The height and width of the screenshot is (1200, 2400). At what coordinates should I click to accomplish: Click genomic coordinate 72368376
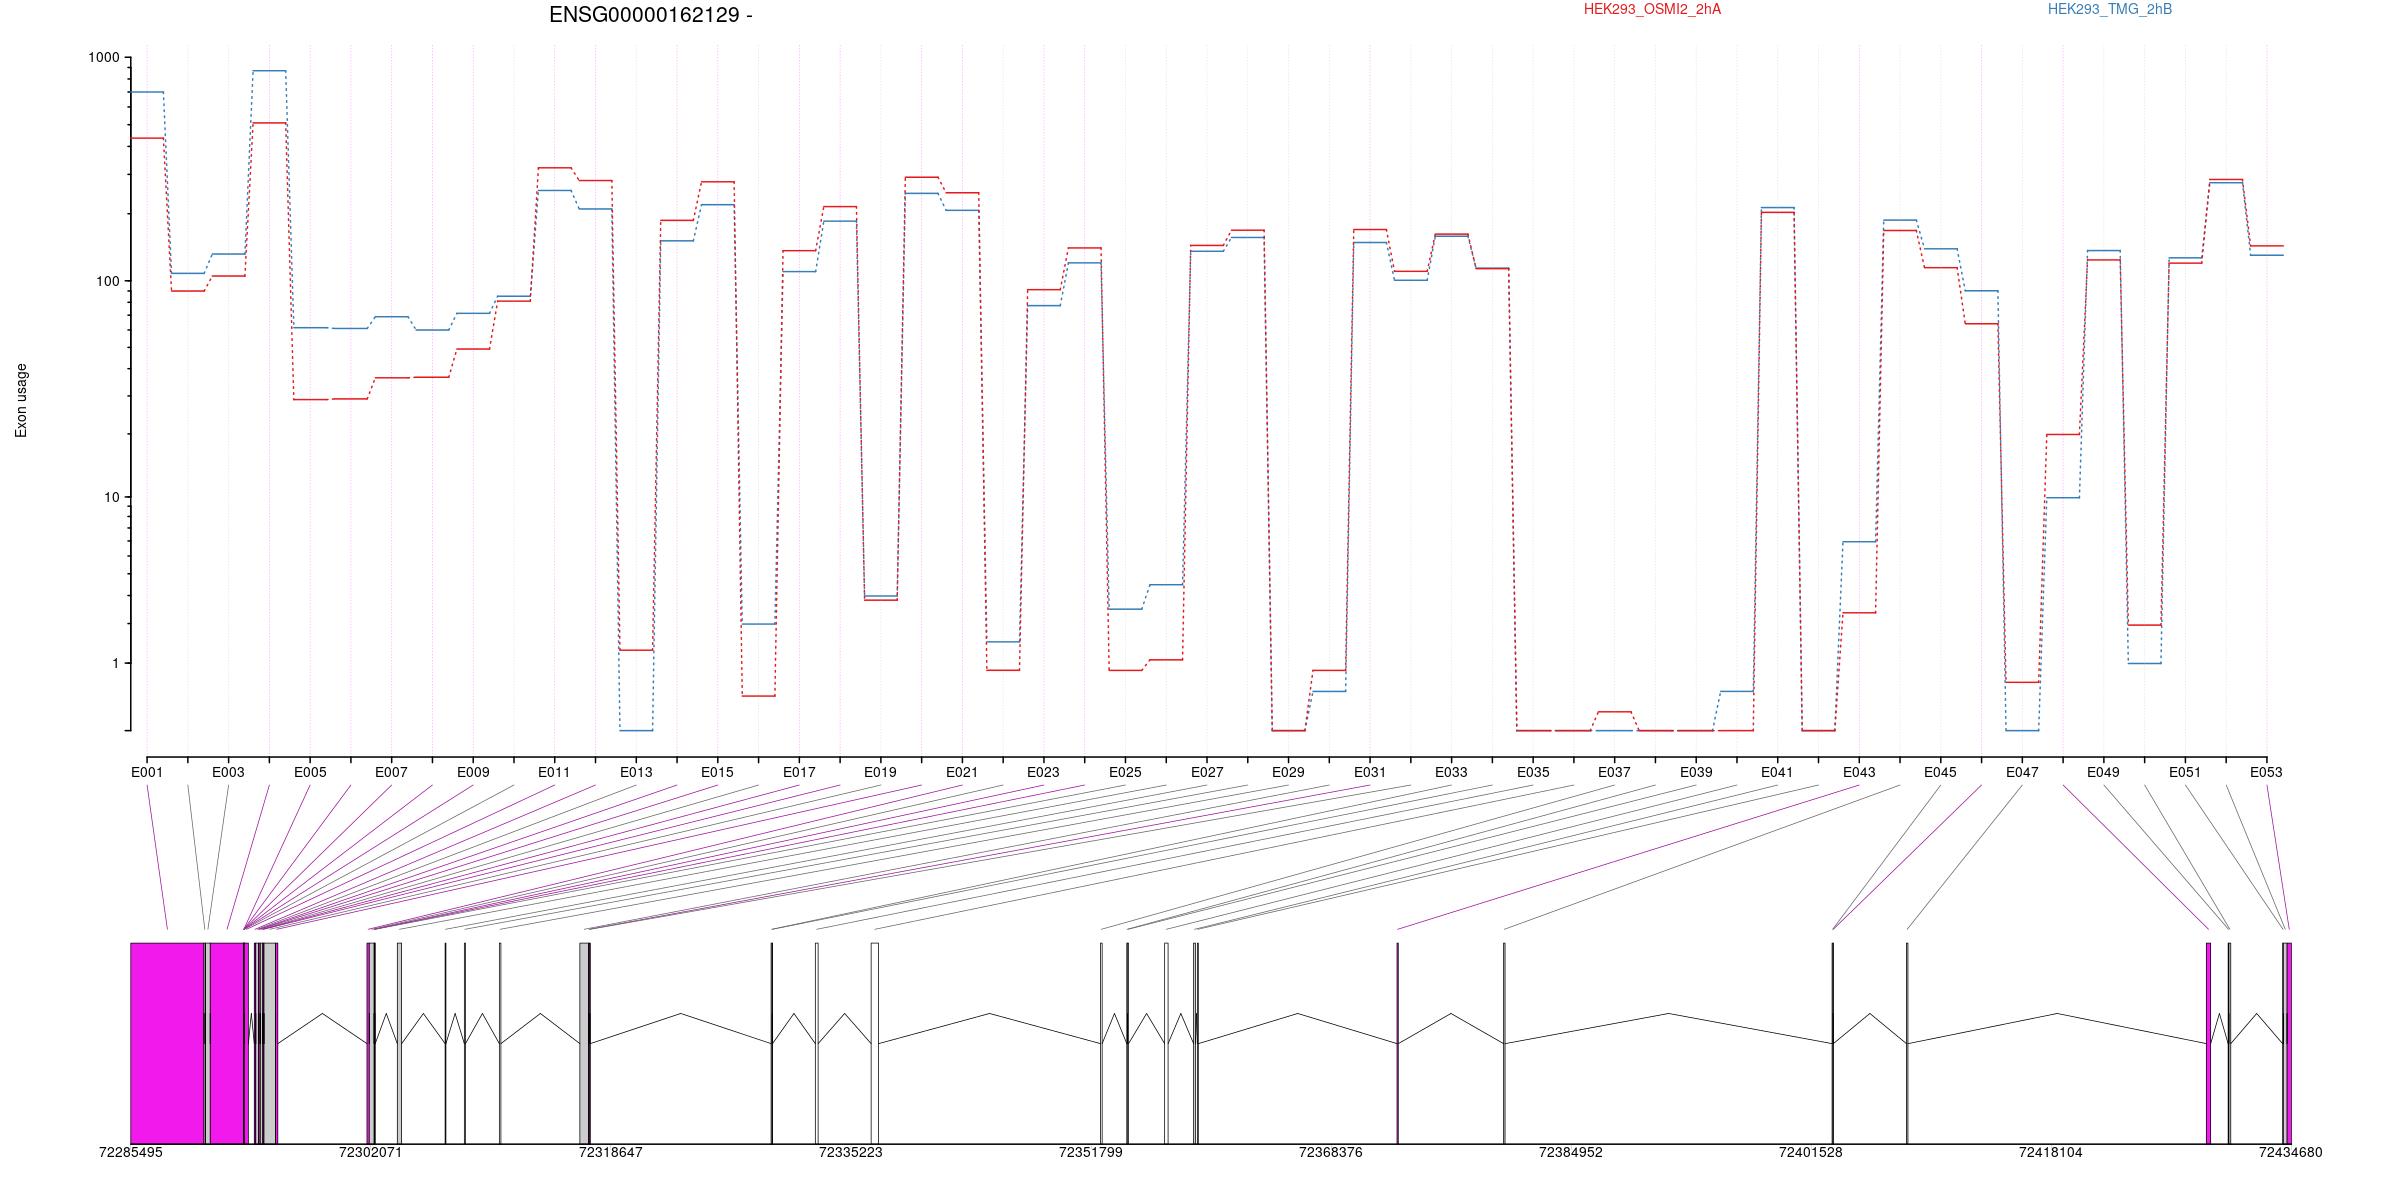coord(1330,1152)
